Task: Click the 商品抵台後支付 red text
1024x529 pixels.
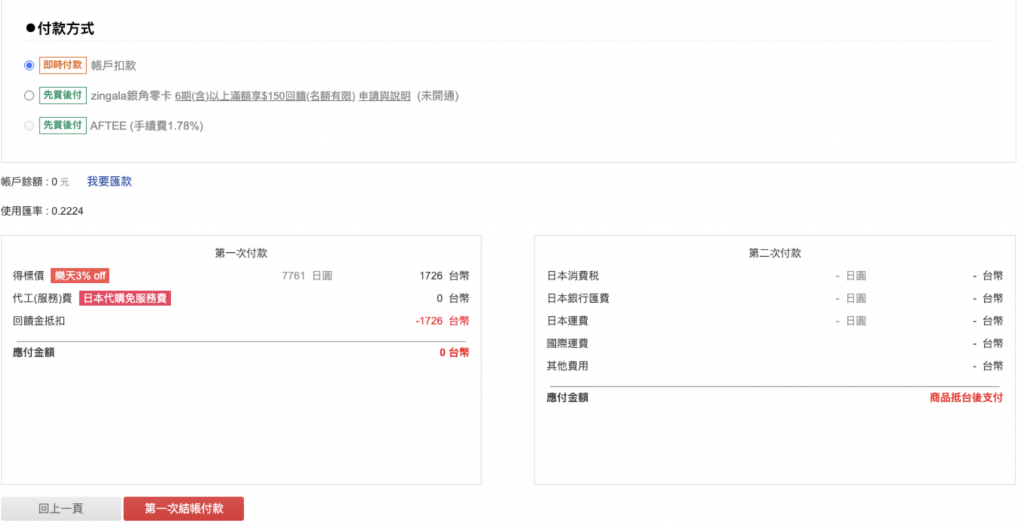Action: point(966,398)
